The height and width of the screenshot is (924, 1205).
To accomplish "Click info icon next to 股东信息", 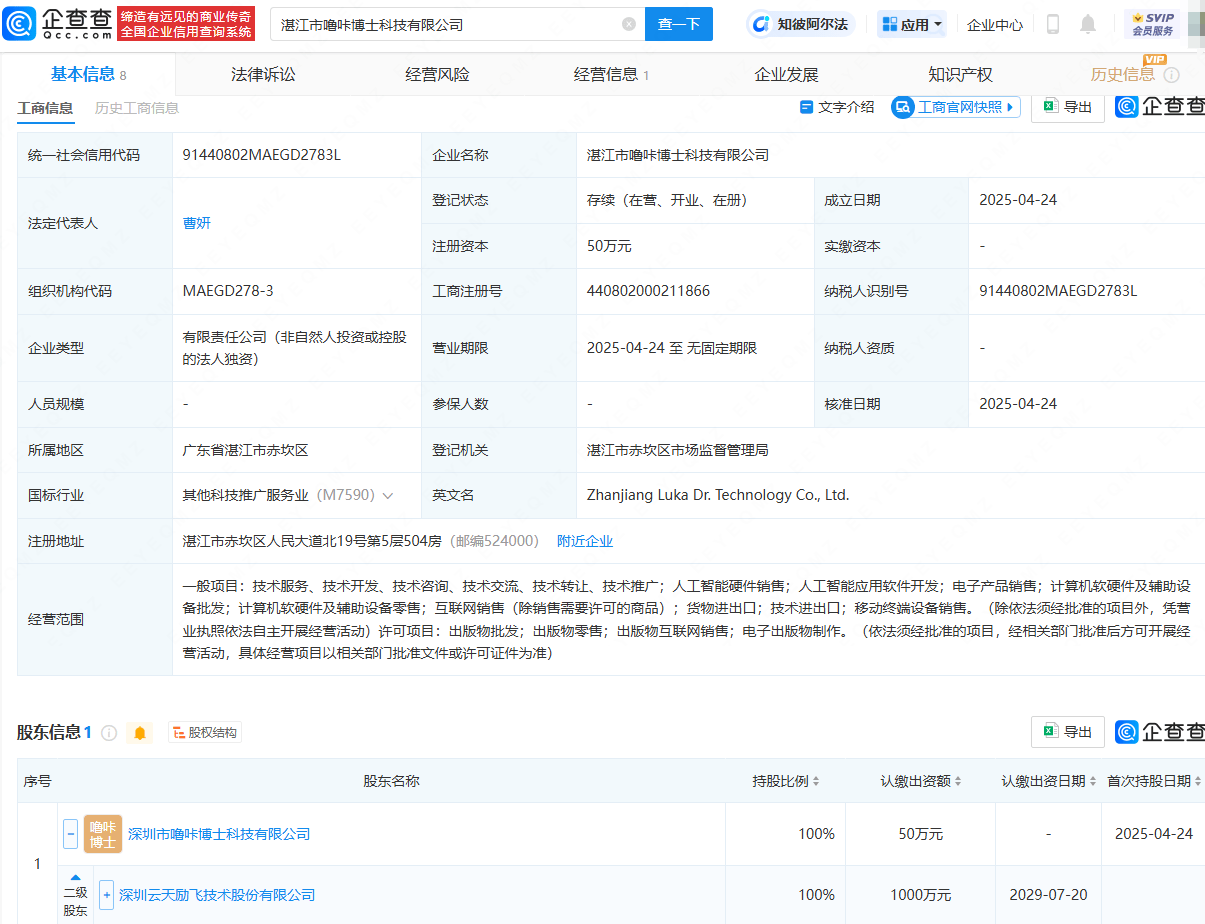I will (109, 733).
